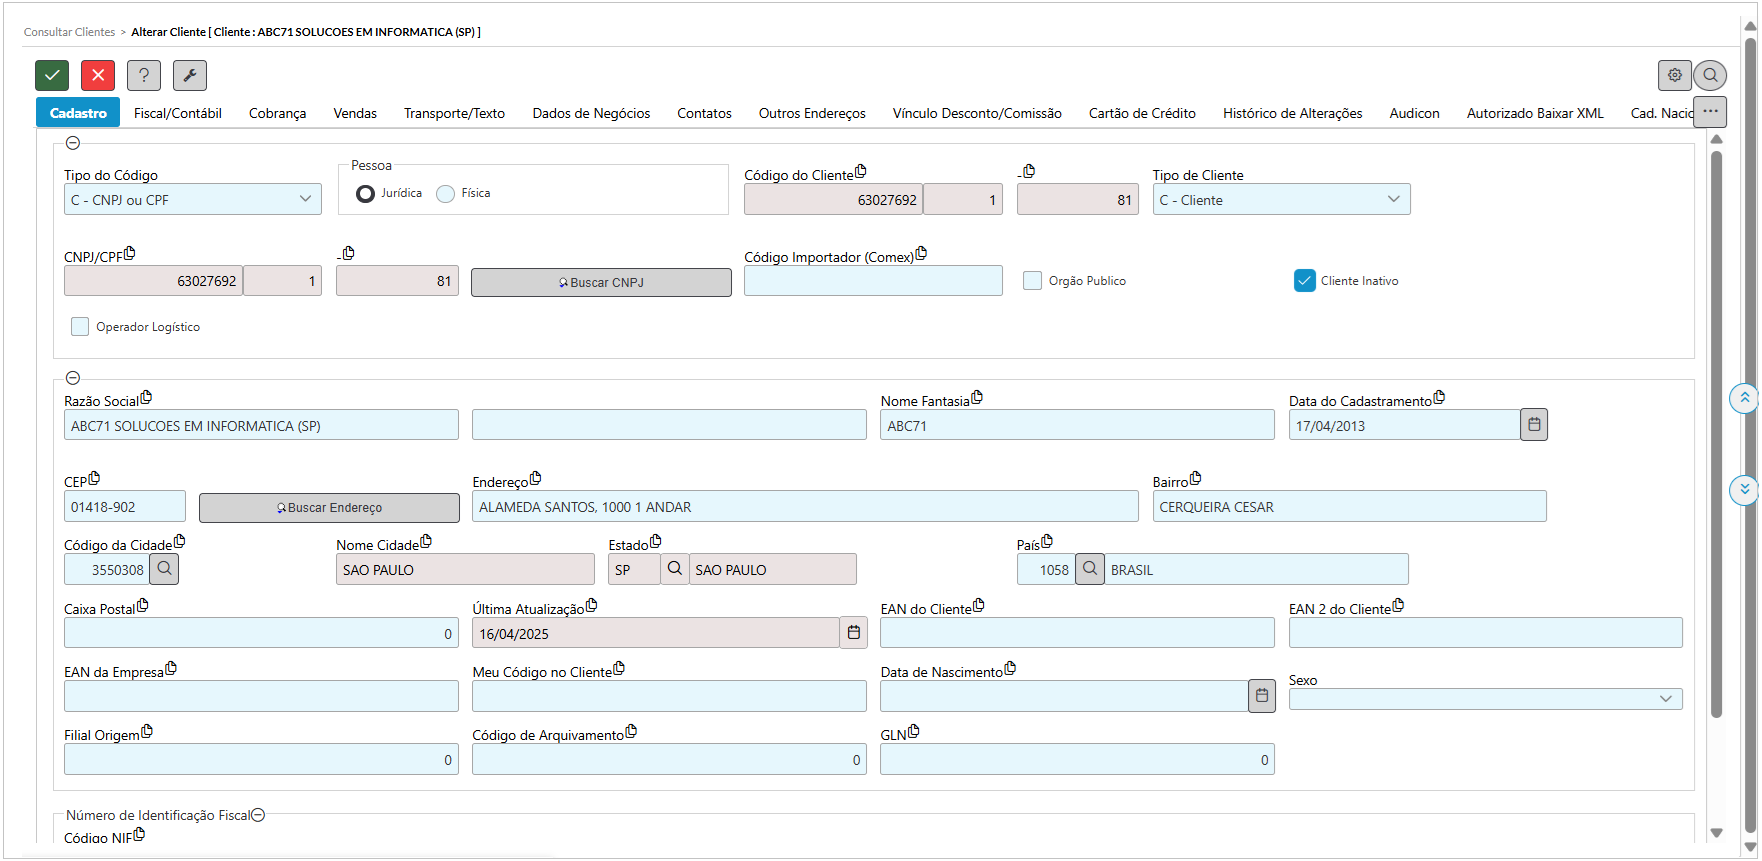Click the Nome Fantasia input field

[1077, 426]
